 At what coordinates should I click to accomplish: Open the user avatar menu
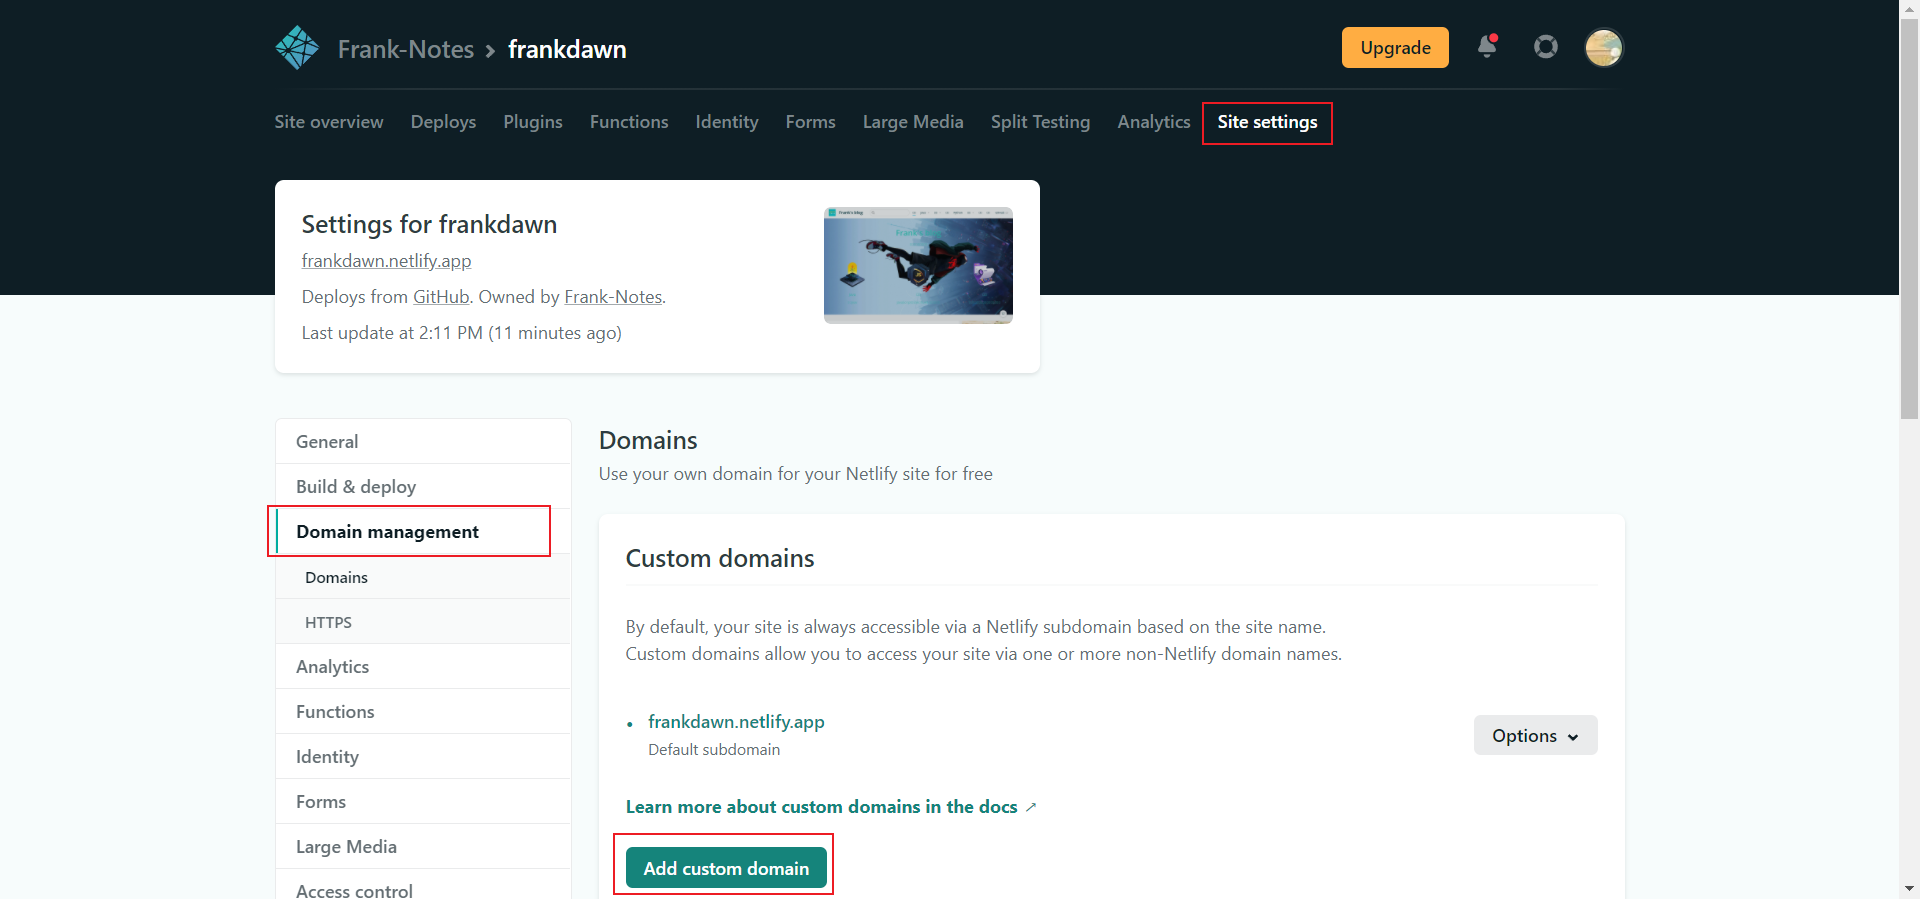coord(1604,47)
